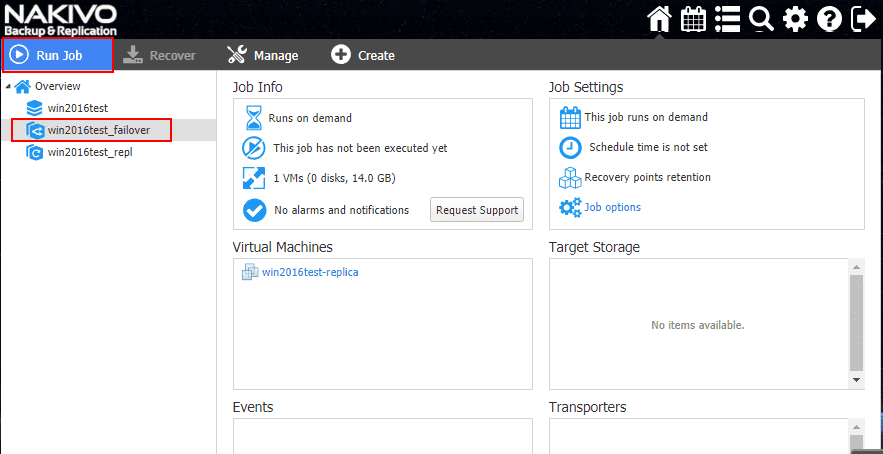883x454 pixels.
Task: Open the Manage menu
Action: pos(262,55)
